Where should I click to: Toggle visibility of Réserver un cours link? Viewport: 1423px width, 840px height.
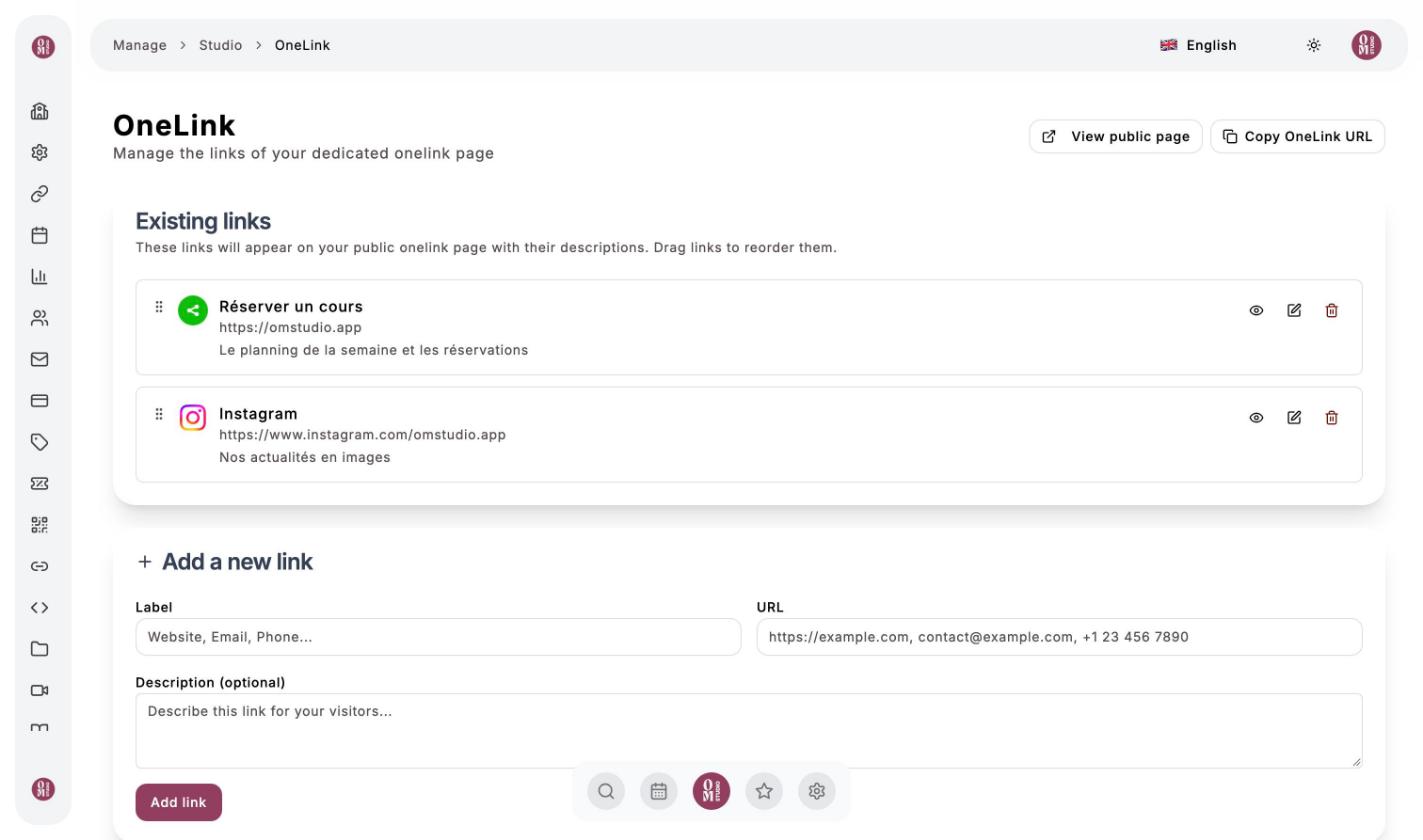click(x=1256, y=310)
